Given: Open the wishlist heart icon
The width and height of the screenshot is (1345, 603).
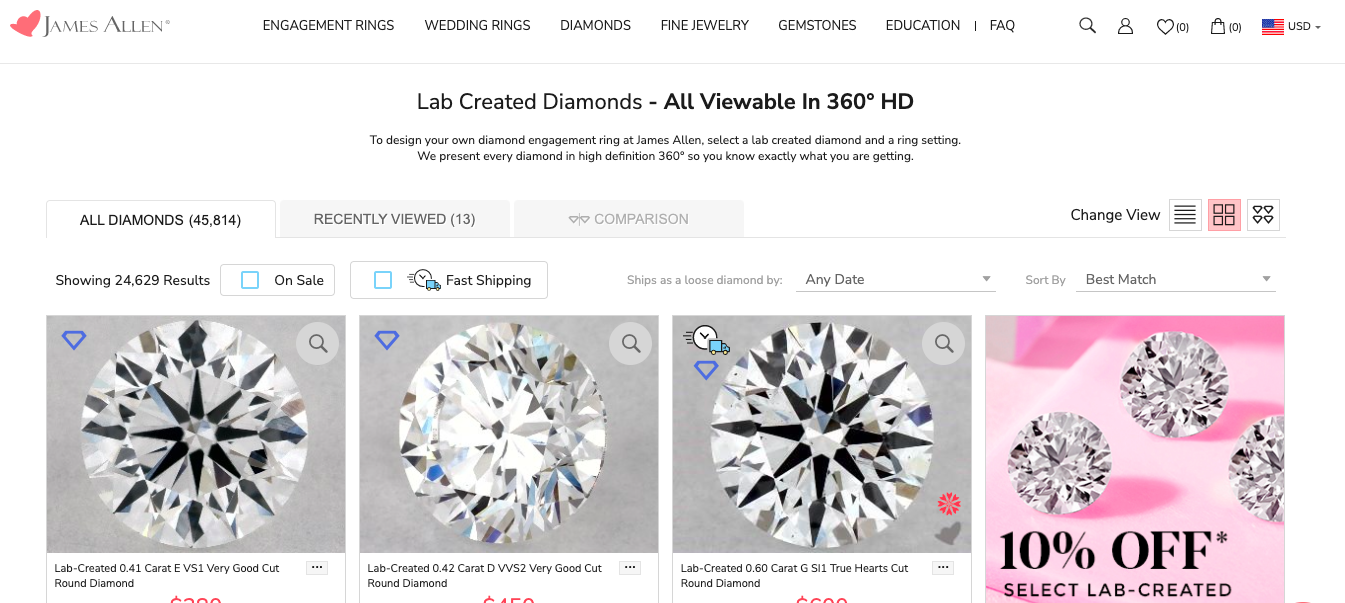Looking at the screenshot, I should pos(1165,27).
